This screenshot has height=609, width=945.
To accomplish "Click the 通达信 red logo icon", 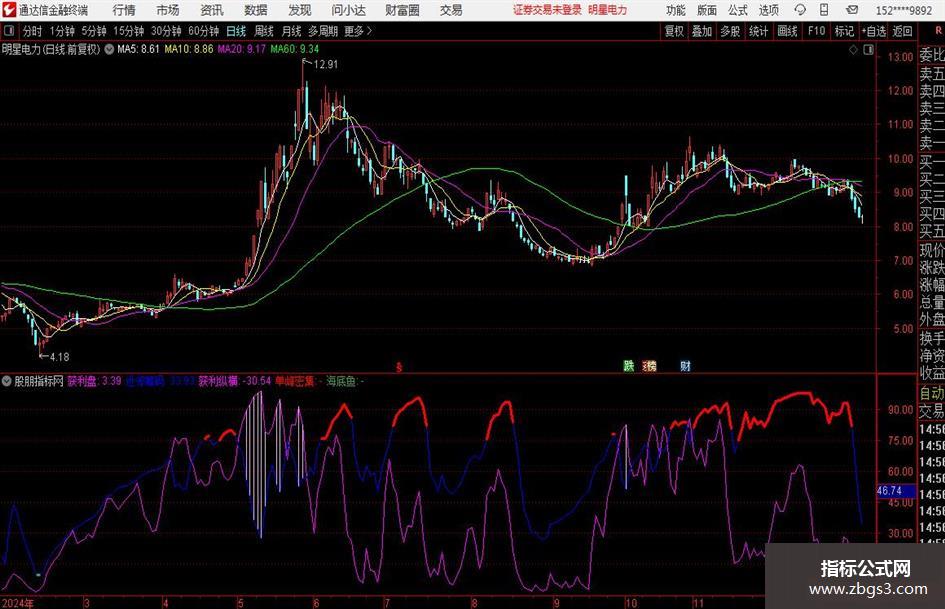I will tap(9, 10).
